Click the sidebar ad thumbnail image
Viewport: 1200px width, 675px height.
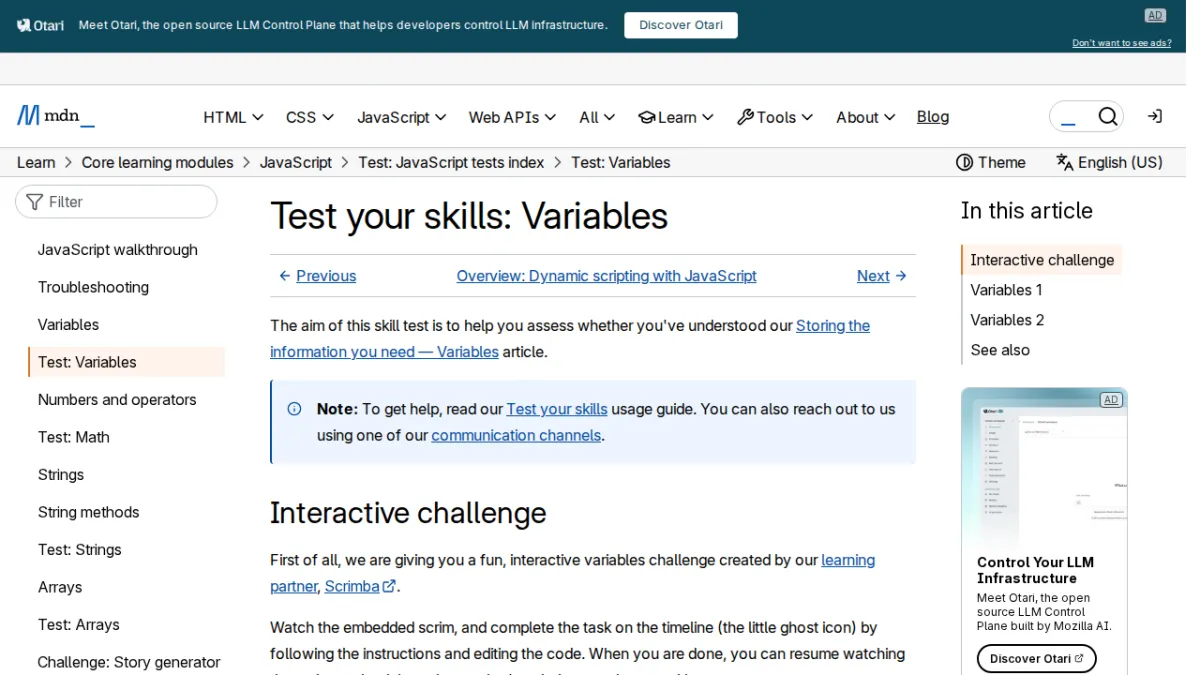[1044, 466]
